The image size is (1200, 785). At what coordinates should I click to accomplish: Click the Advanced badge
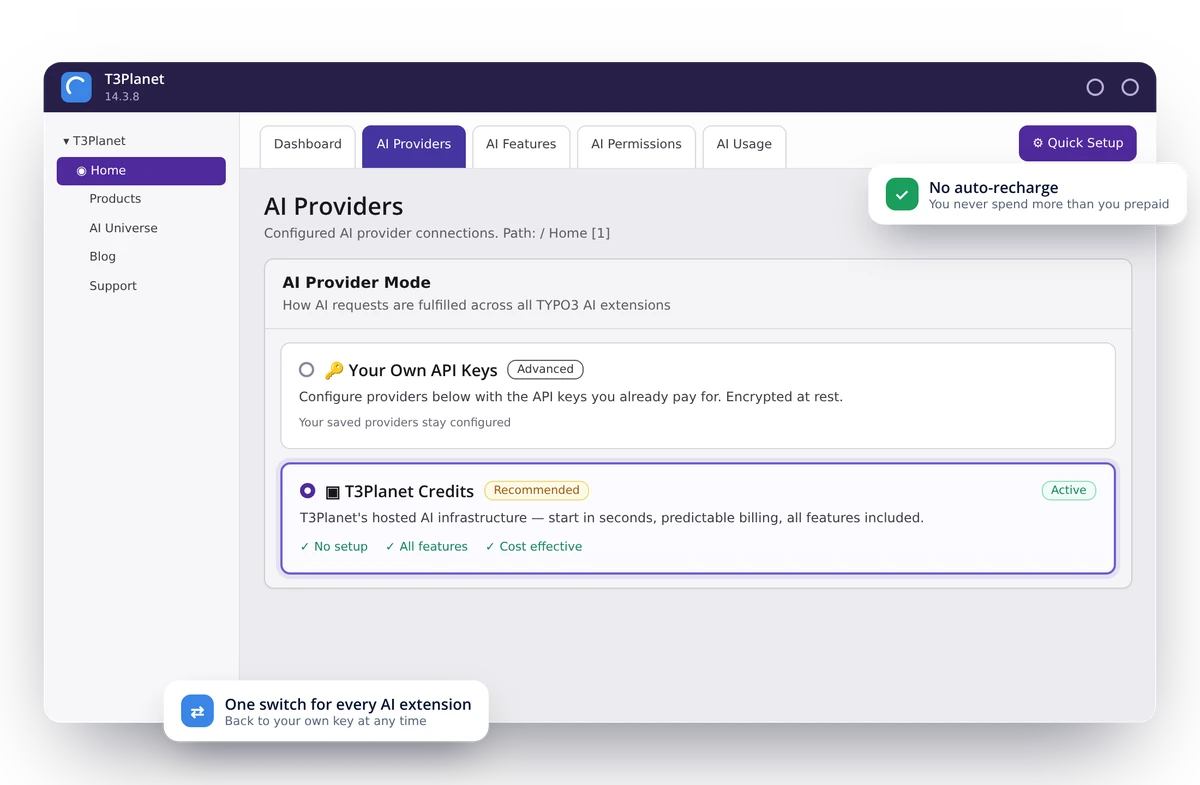(x=545, y=369)
